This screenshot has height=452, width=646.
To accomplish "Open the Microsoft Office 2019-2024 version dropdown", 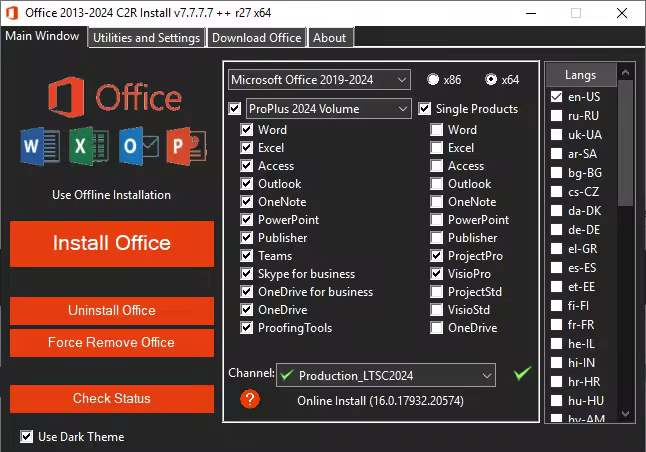I will [x=319, y=79].
